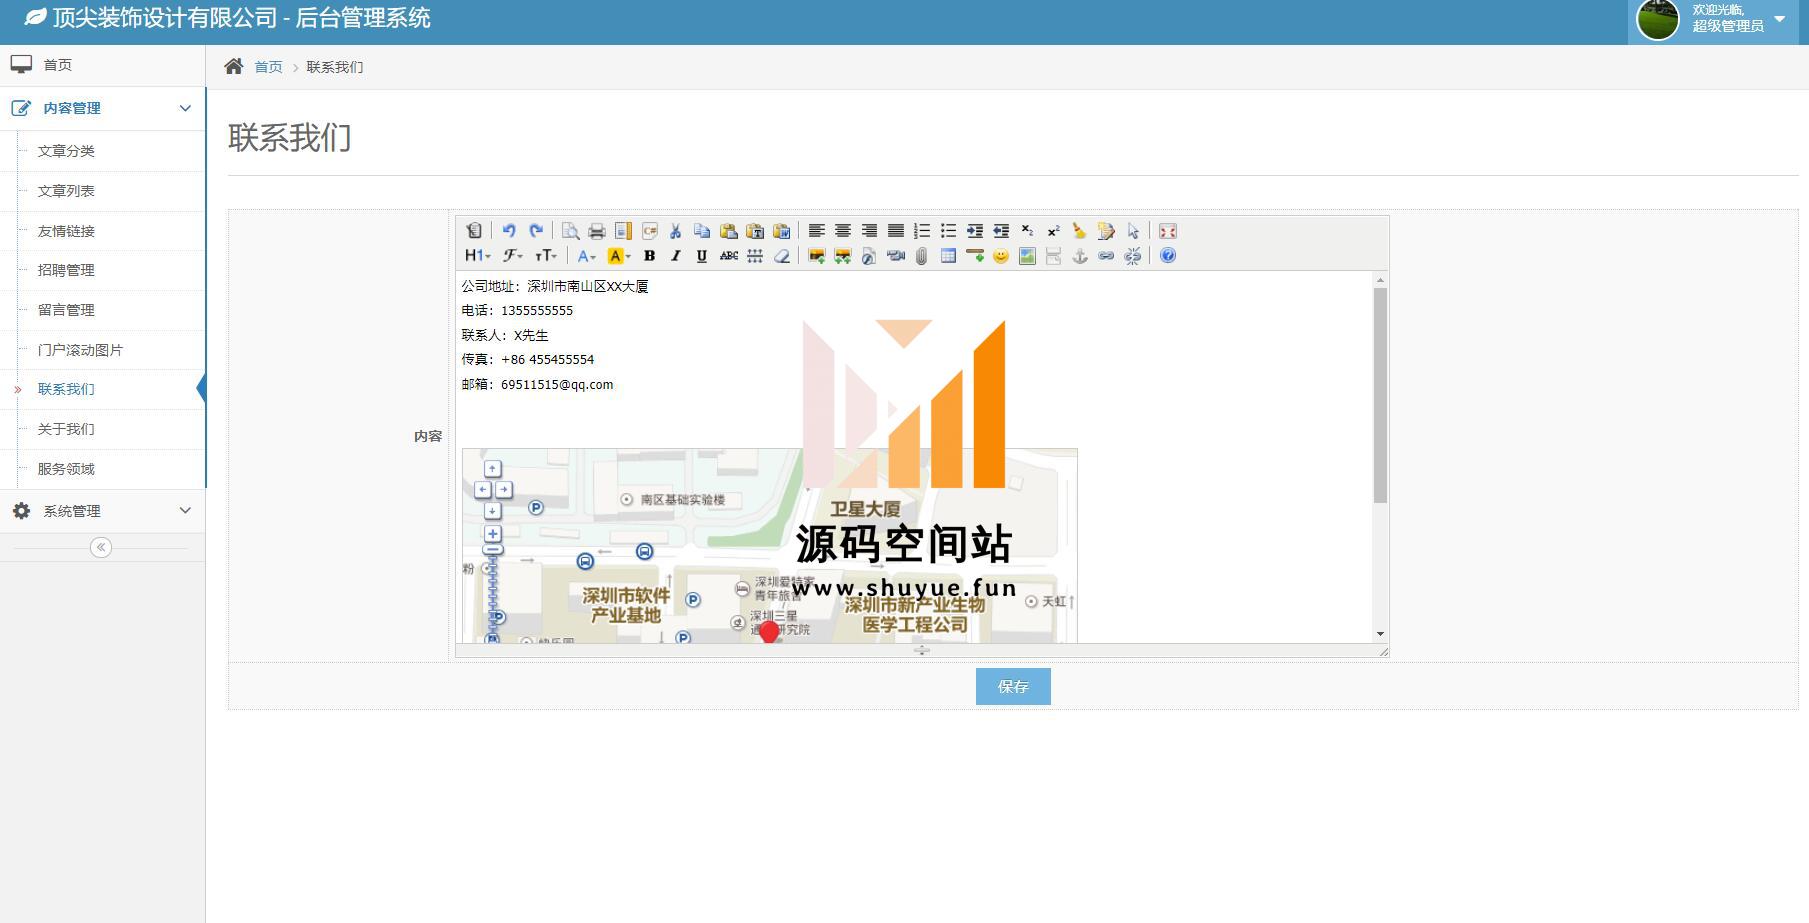1809x923 pixels.
Task: Open the text color picker
Action: (x=587, y=256)
